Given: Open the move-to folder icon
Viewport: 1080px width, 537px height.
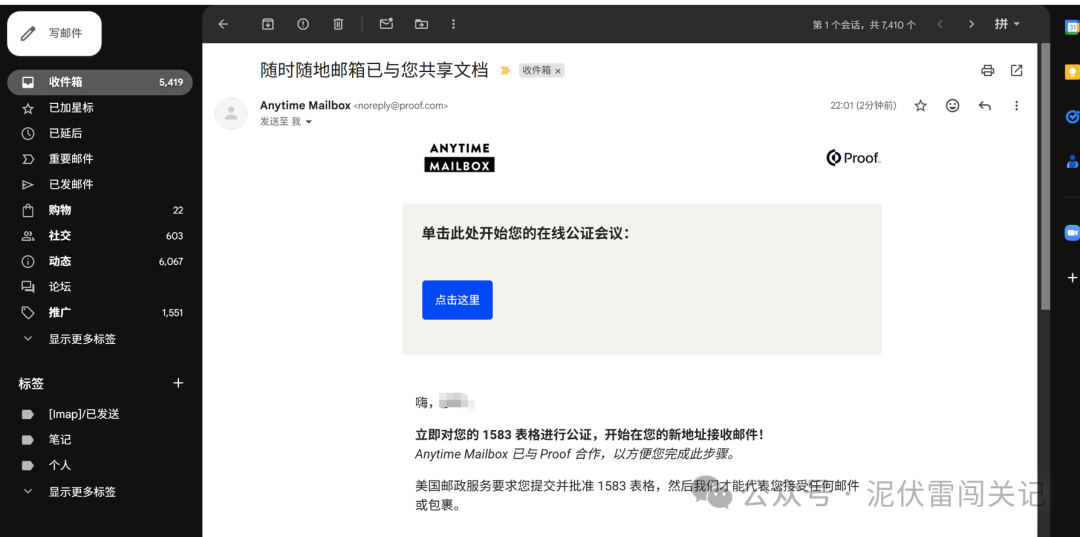Looking at the screenshot, I should (421, 24).
